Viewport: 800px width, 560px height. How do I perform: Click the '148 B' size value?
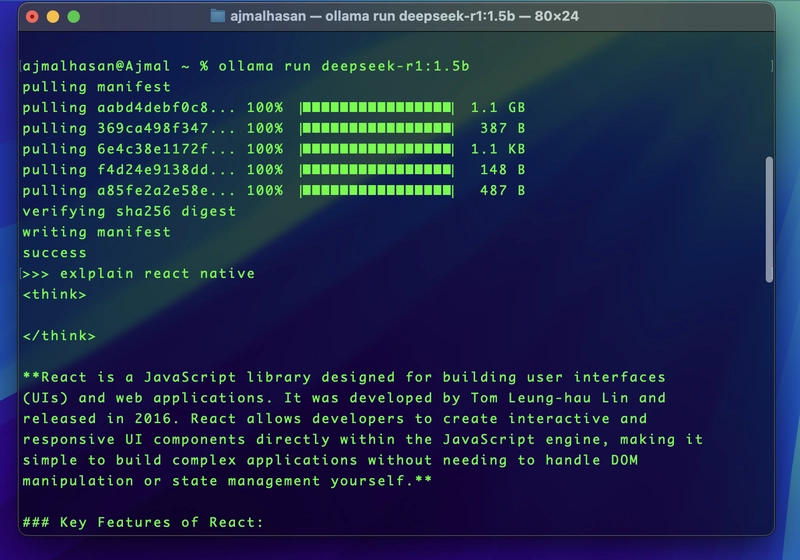coord(503,170)
